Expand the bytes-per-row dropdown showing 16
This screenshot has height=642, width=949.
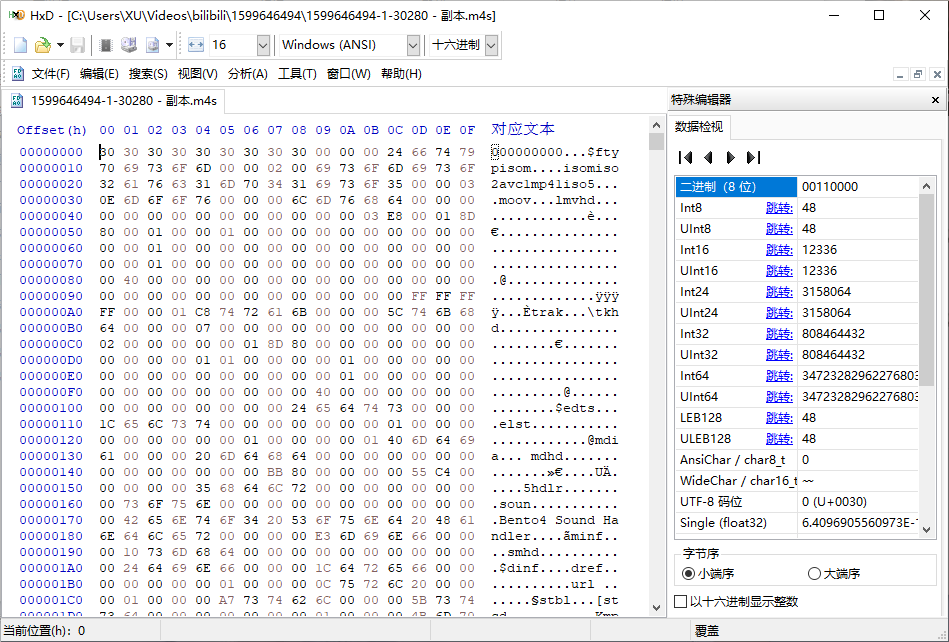[263, 45]
